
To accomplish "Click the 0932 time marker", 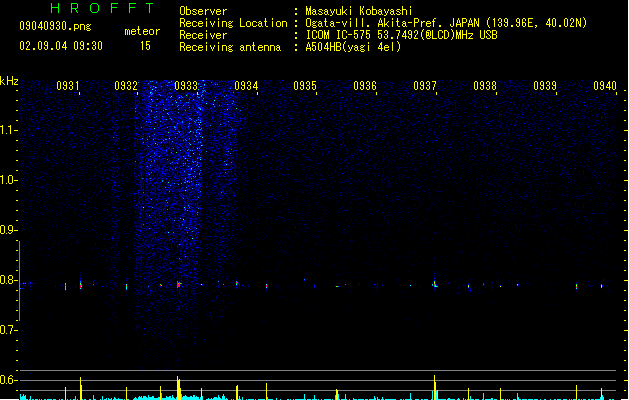I will pyautogui.click(x=126, y=86).
